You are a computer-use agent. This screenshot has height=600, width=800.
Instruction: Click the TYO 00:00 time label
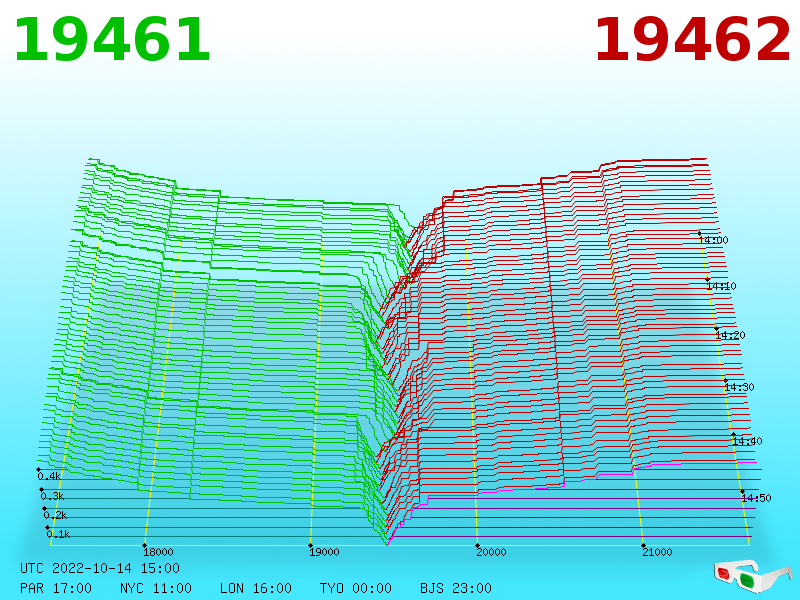(x=356, y=588)
